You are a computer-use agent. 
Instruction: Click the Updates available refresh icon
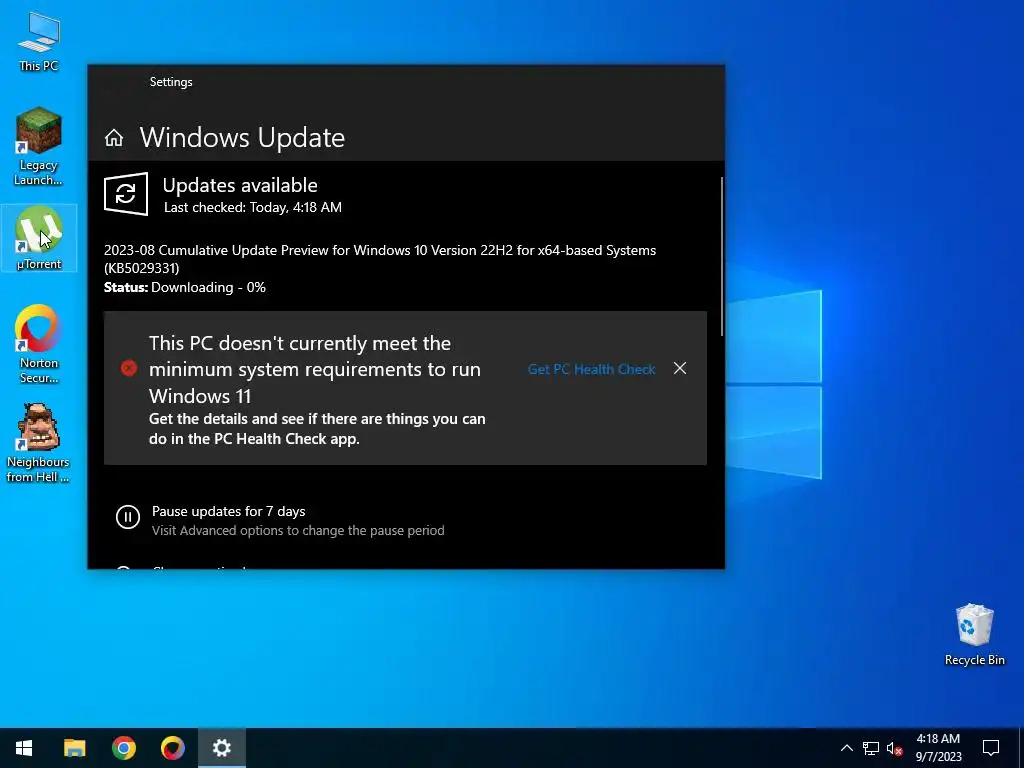coord(125,194)
